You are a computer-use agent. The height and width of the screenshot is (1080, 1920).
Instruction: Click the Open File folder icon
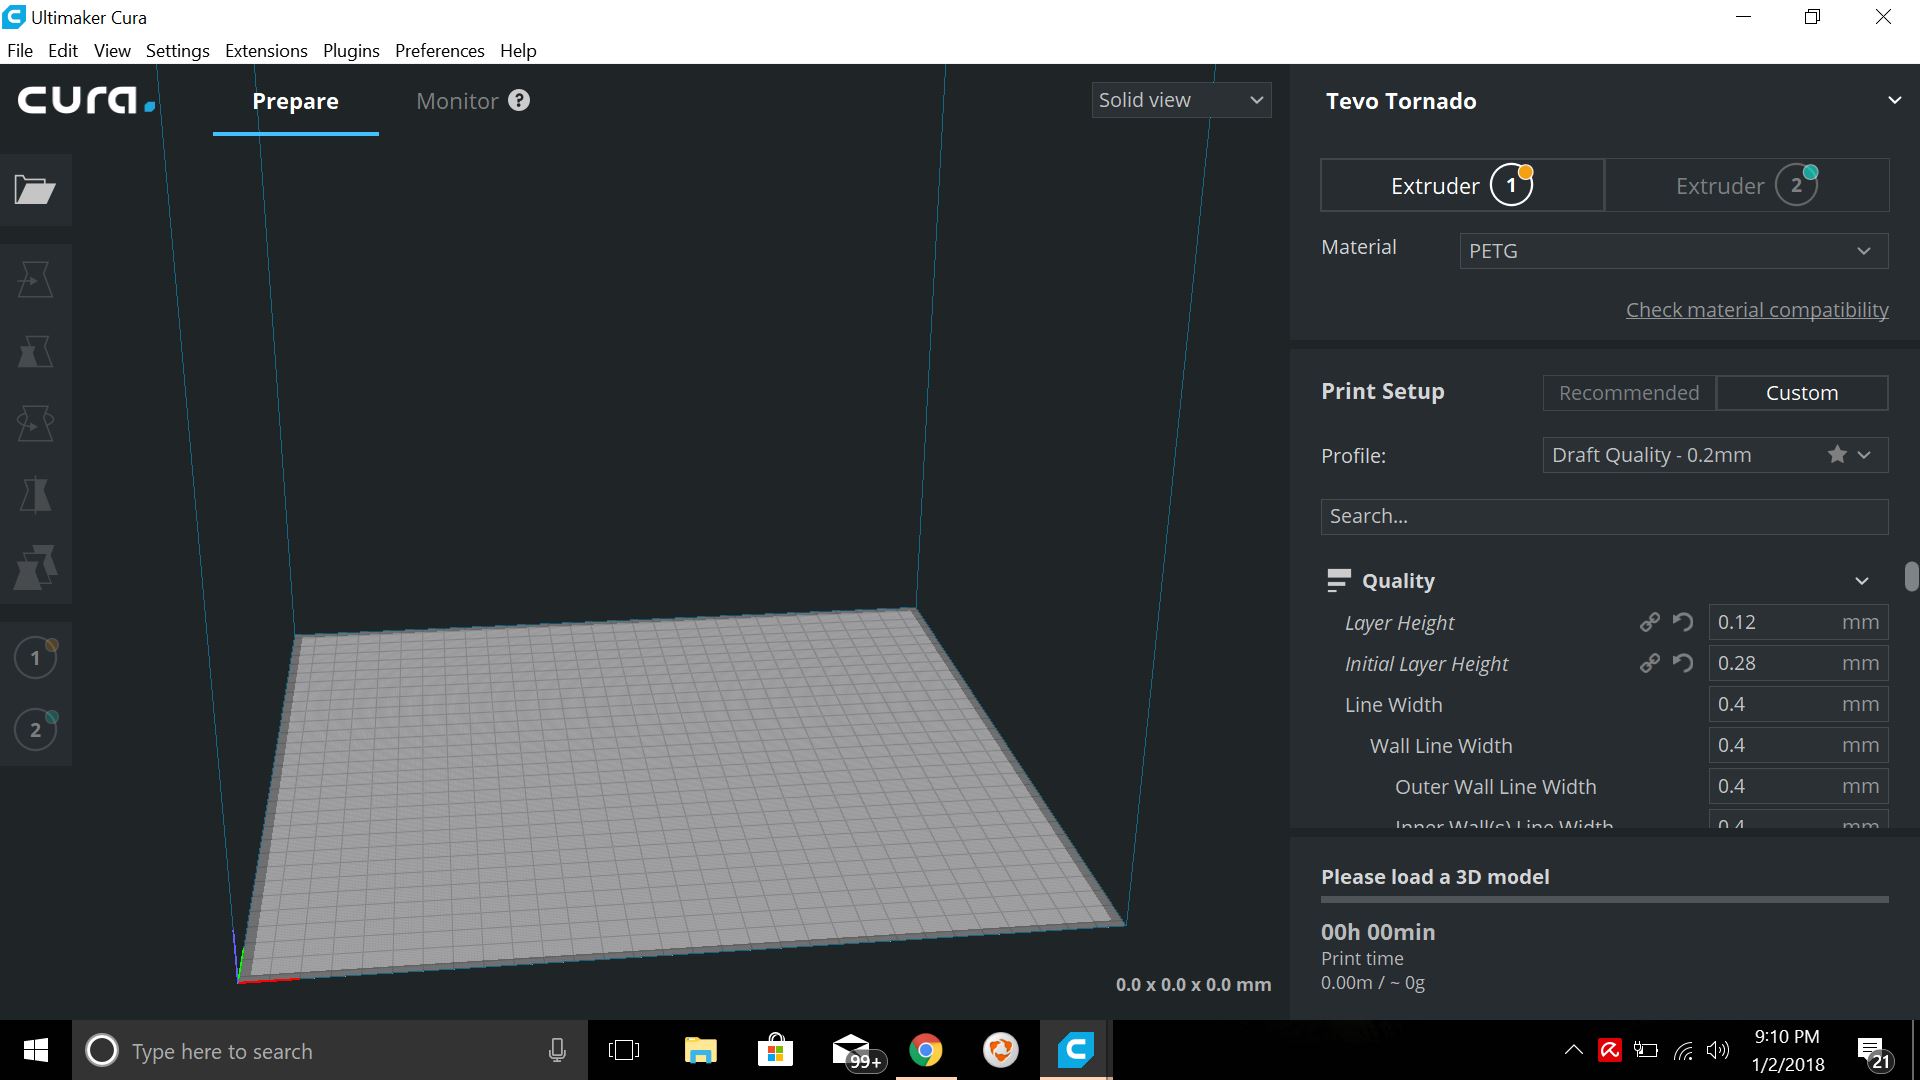tap(36, 190)
